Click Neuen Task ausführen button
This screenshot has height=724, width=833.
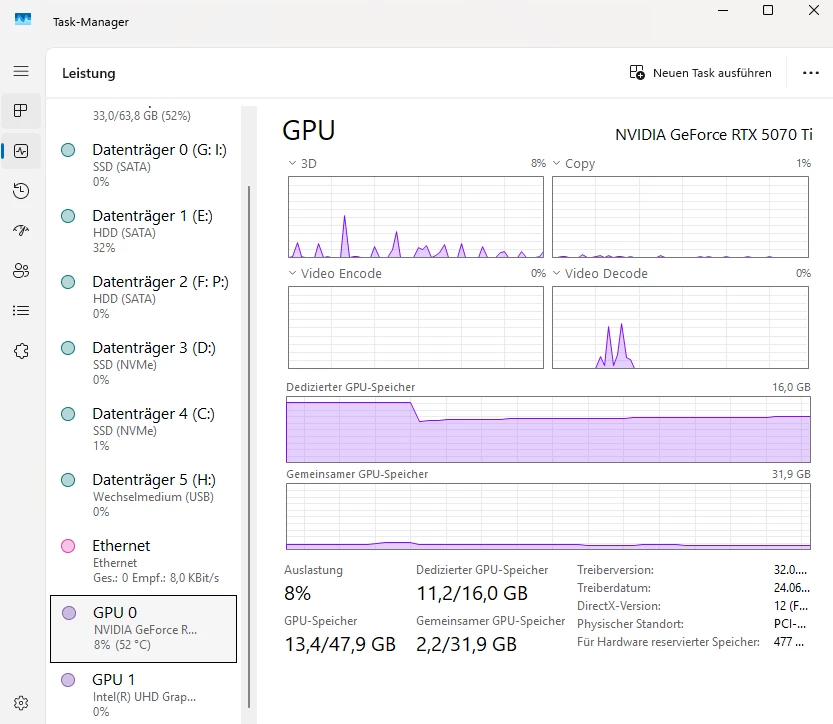pos(700,73)
